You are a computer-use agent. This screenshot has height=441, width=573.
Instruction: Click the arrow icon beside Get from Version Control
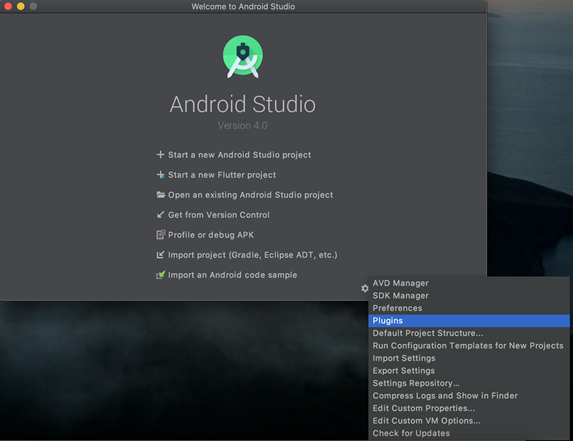click(160, 214)
